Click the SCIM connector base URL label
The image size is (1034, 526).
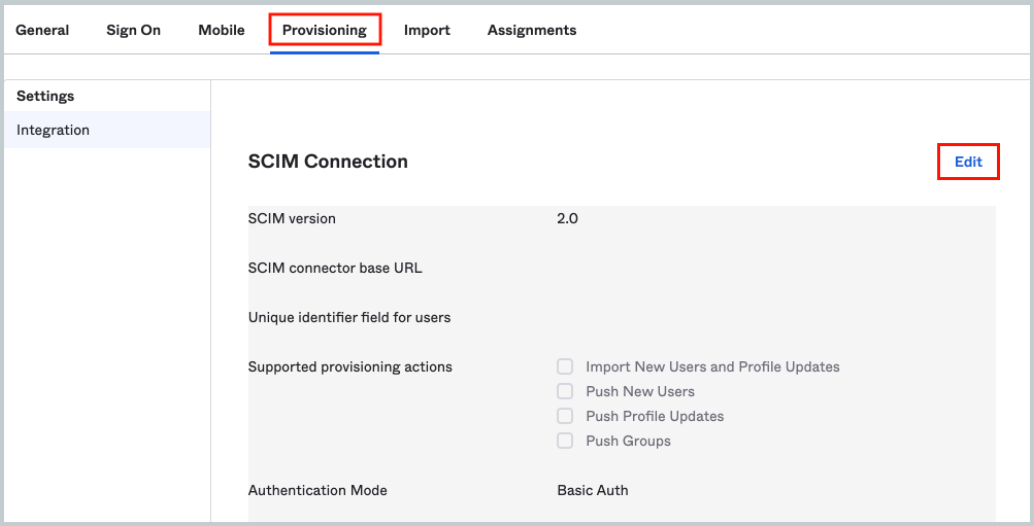tap(335, 268)
